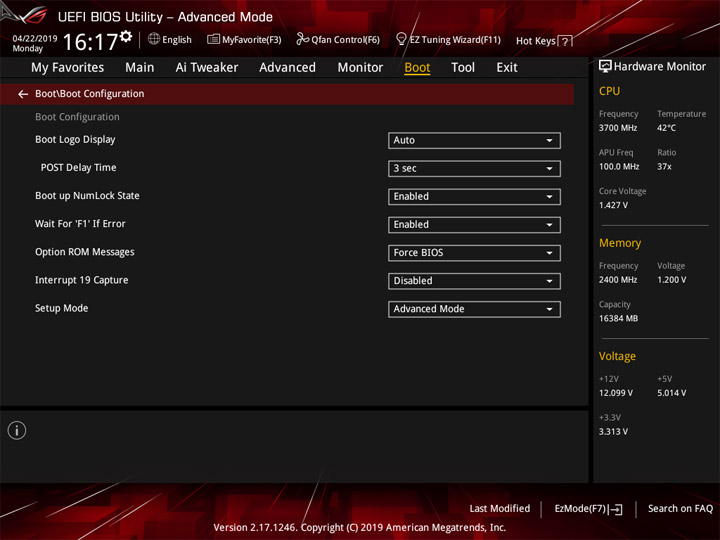Click the memory voltage value 1.200 V

(672, 280)
